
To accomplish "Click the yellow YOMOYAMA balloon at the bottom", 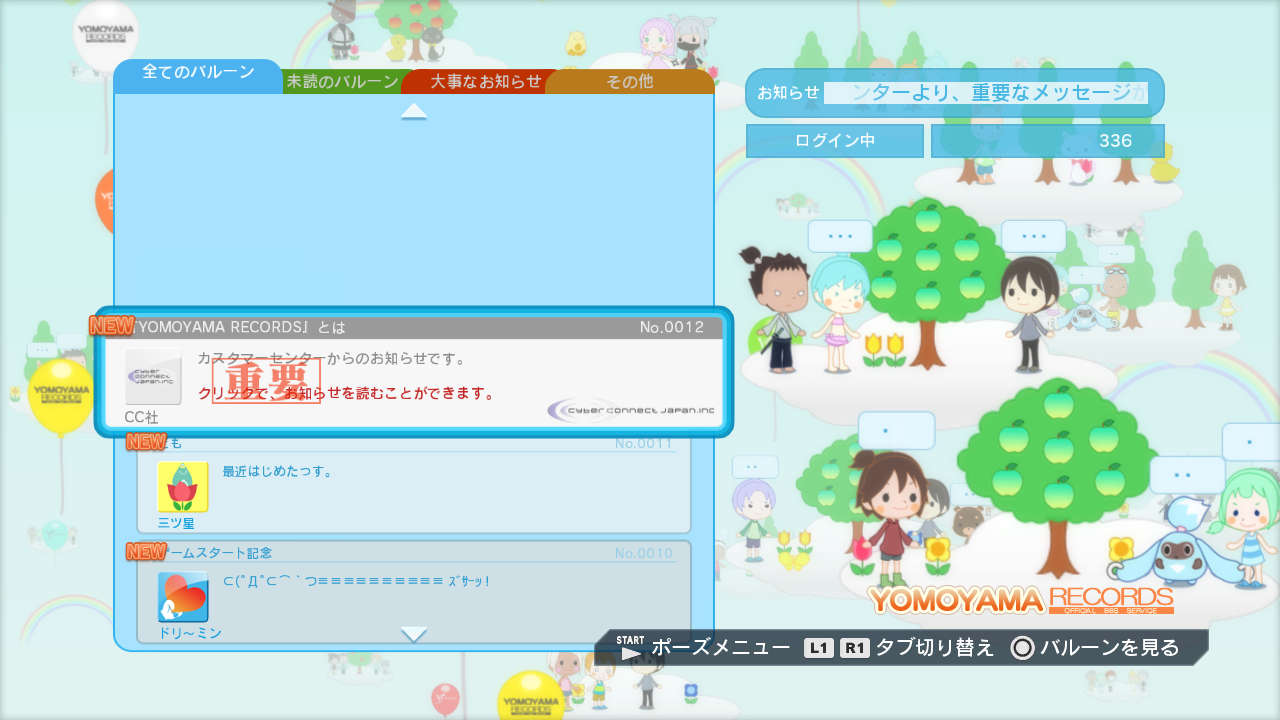I will 531,696.
